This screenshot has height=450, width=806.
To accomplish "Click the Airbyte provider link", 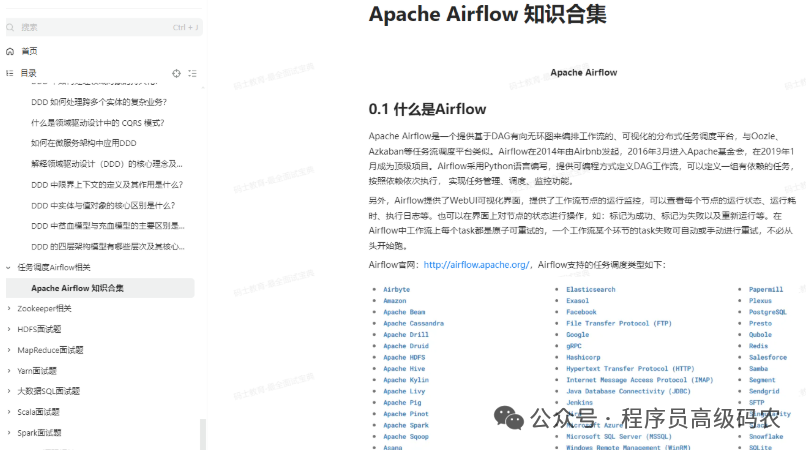I will (x=396, y=290).
